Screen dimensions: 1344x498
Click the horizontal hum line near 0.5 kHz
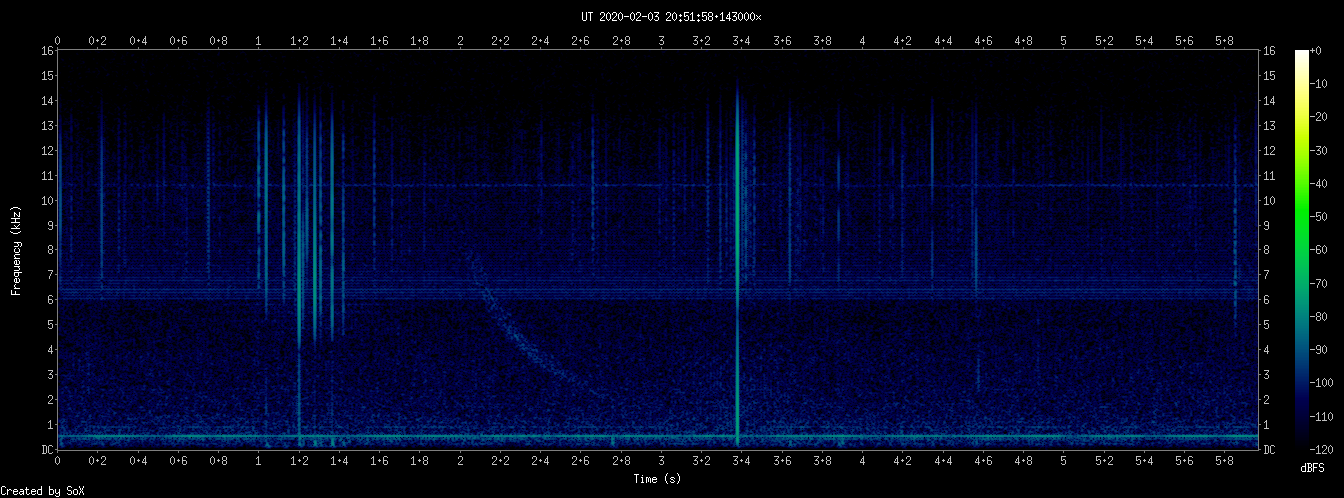point(657,437)
